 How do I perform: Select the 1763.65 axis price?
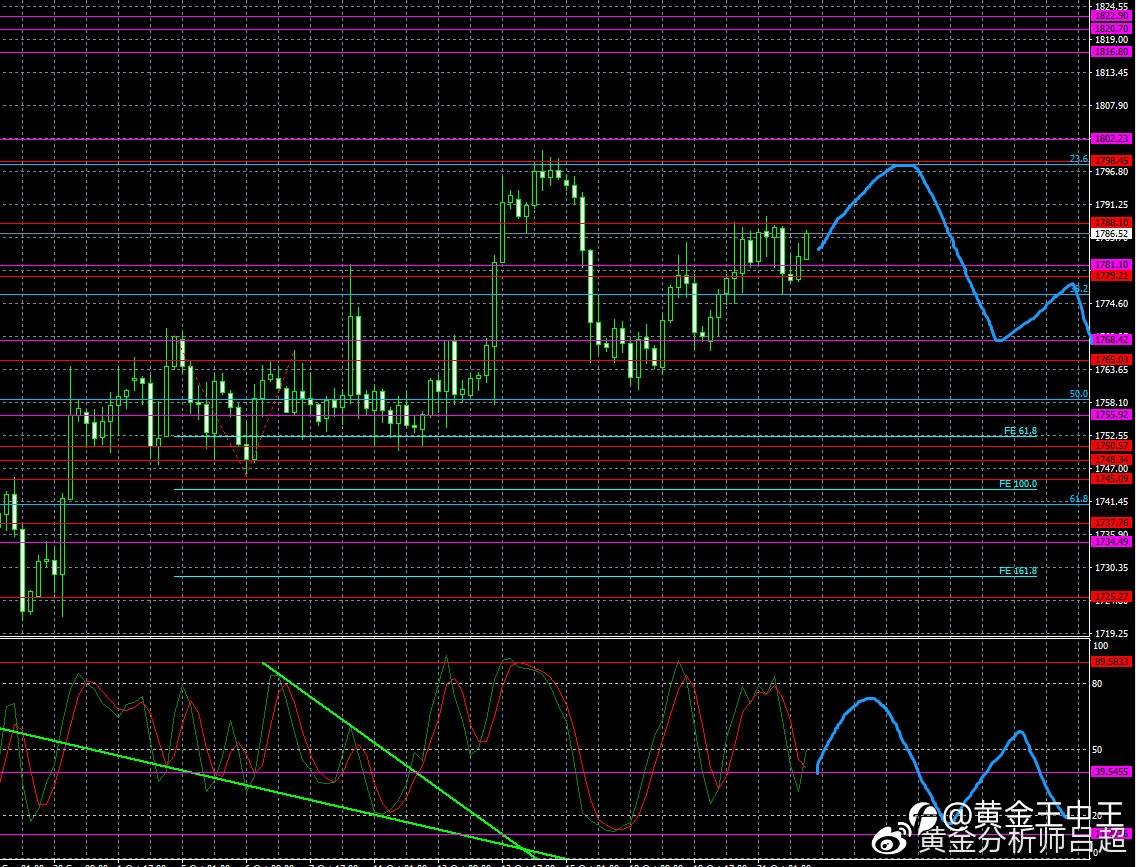[1111, 370]
